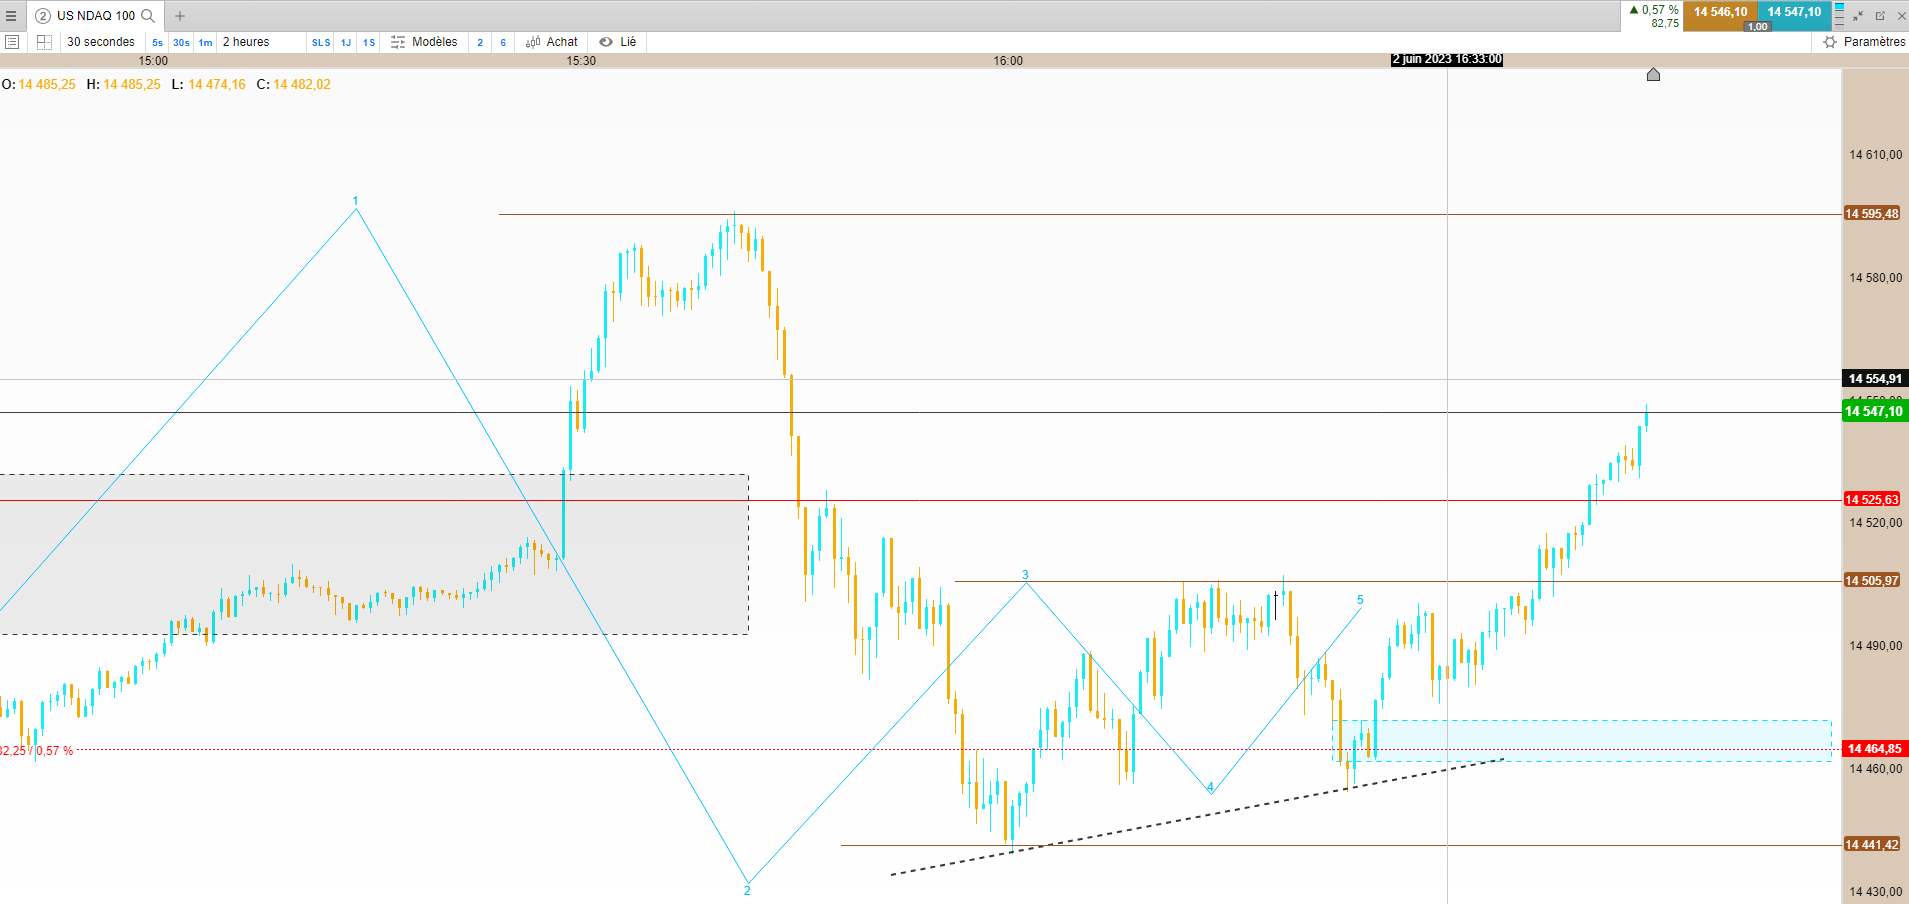Add a new chart tab
The height and width of the screenshot is (904, 1909).
tap(180, 16)
